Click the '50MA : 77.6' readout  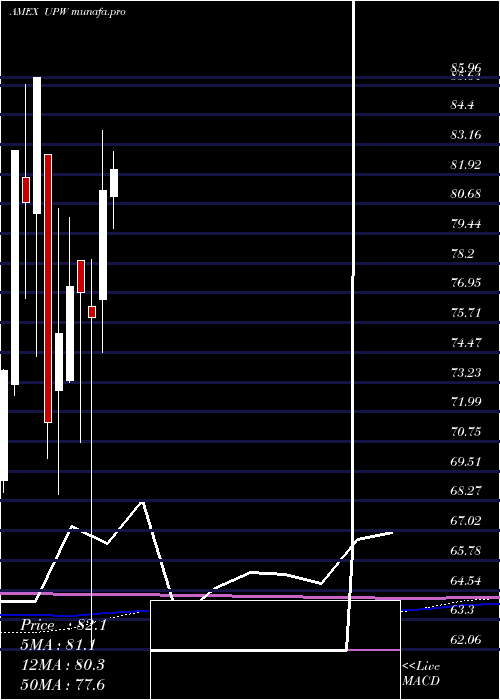(63, 684)
